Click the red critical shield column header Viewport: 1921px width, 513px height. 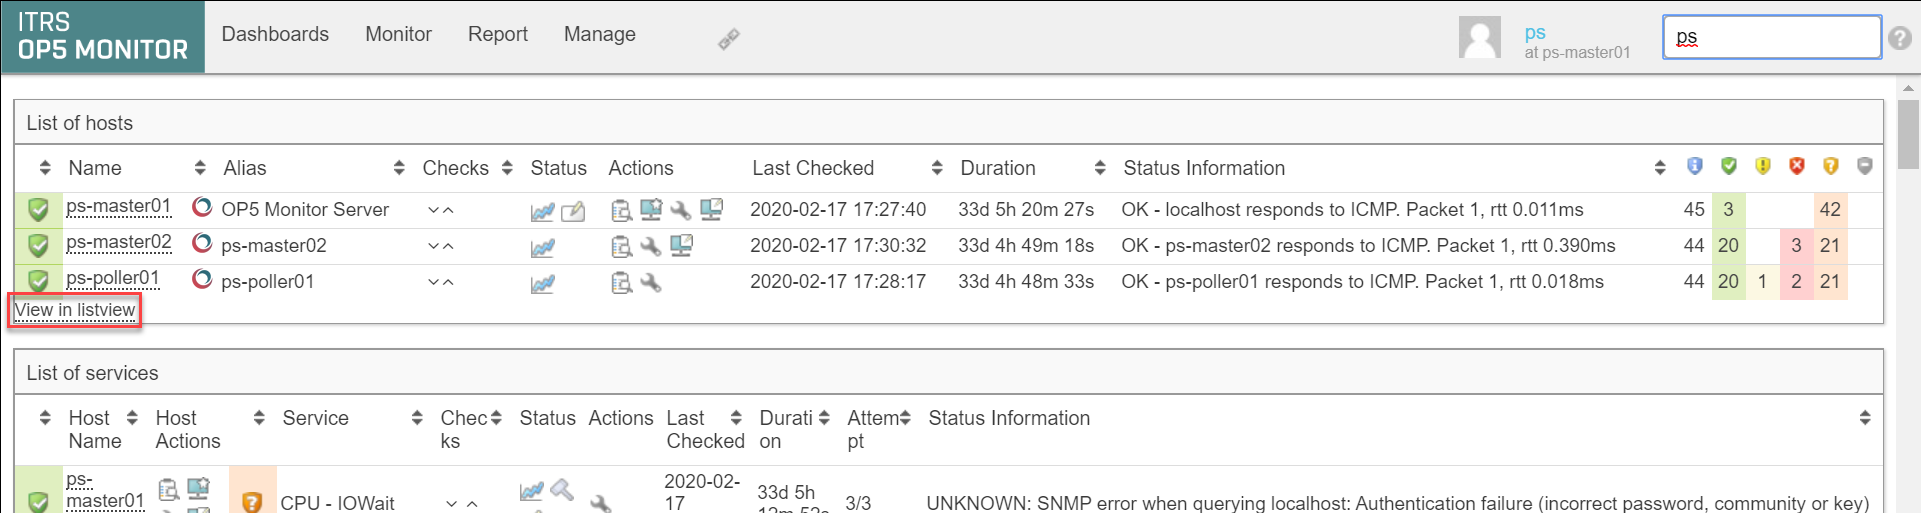tap(1797, 166)
